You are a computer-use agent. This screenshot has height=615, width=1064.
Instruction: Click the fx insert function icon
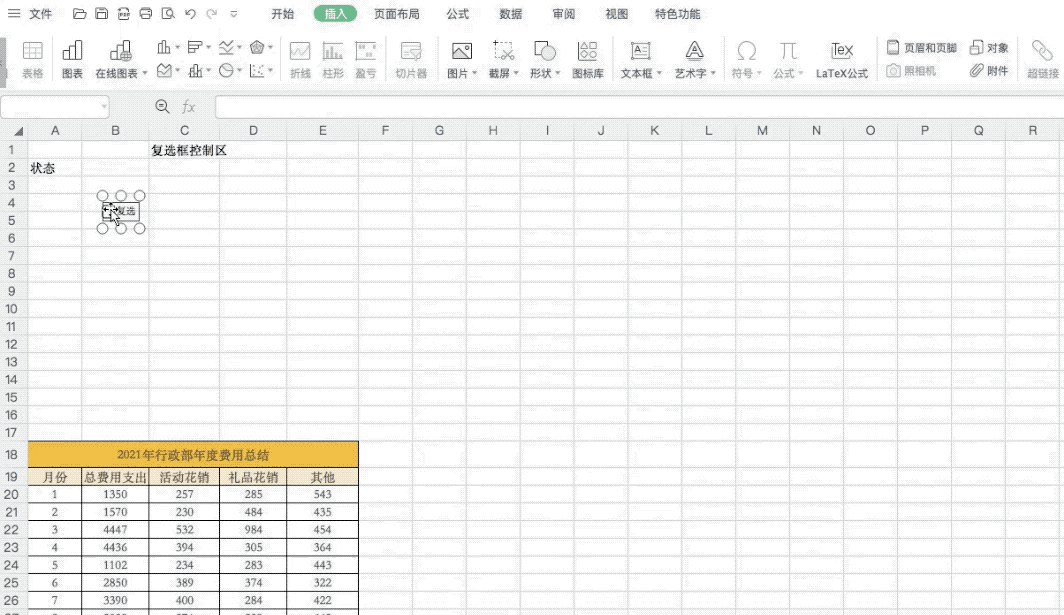189,107
